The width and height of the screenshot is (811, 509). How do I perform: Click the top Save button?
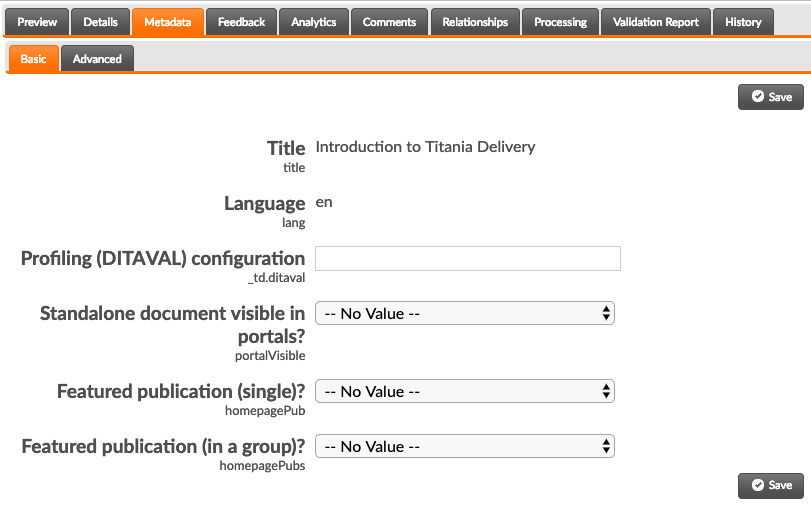pos(771,97)
